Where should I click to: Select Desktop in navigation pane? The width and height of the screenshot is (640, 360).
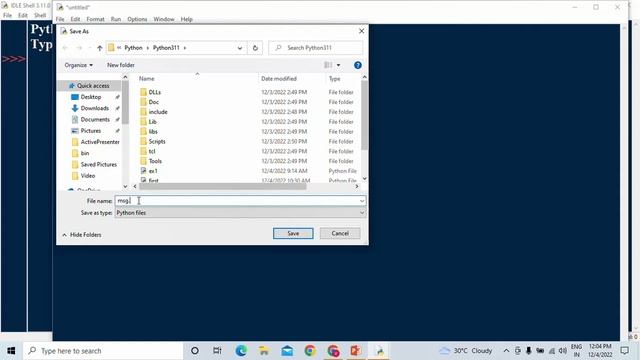[91, 97]
